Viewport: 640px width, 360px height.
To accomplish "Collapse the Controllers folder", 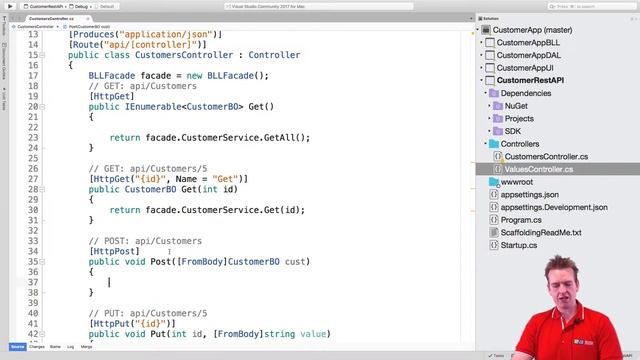I will click(x=486, y=144).
